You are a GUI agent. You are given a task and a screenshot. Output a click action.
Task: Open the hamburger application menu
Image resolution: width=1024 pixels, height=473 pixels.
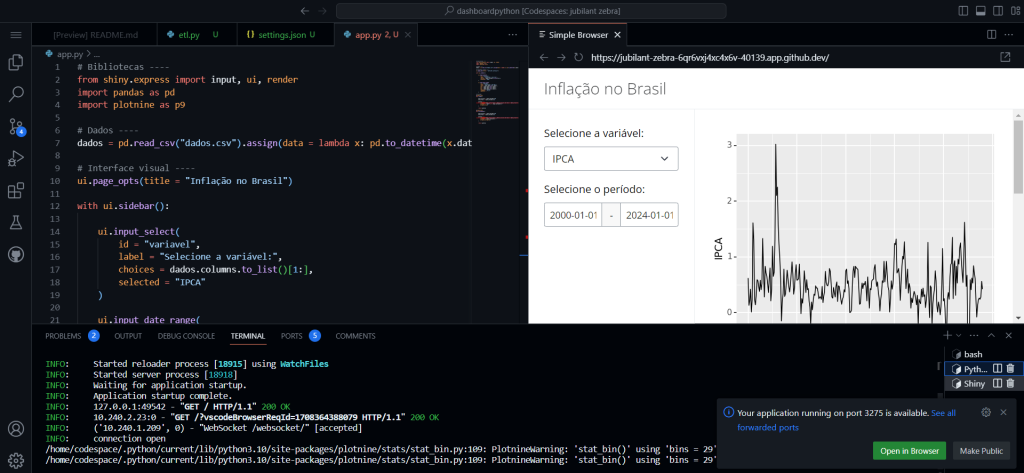pos(16,35)
